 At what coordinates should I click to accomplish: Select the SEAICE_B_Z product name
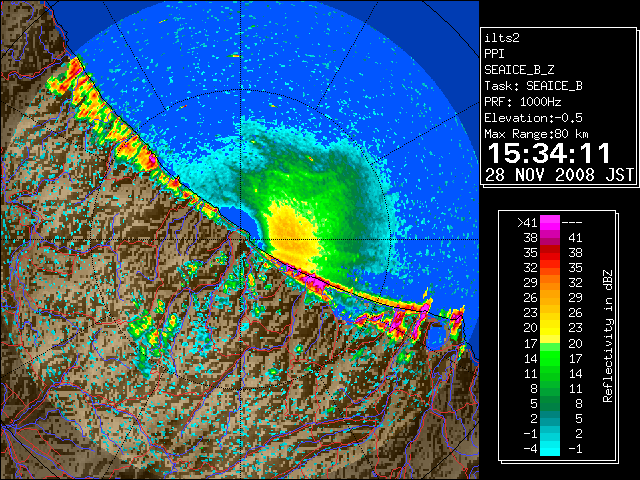coord(519,70)
